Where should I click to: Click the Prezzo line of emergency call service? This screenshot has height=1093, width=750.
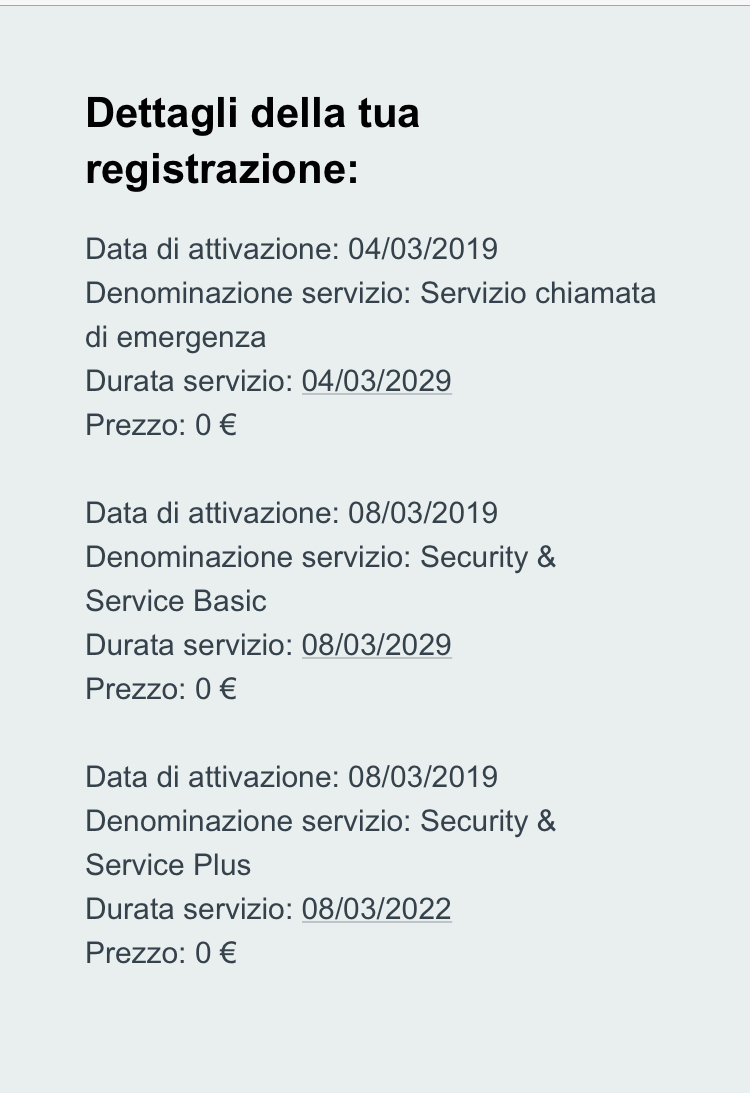pos(161,425)
